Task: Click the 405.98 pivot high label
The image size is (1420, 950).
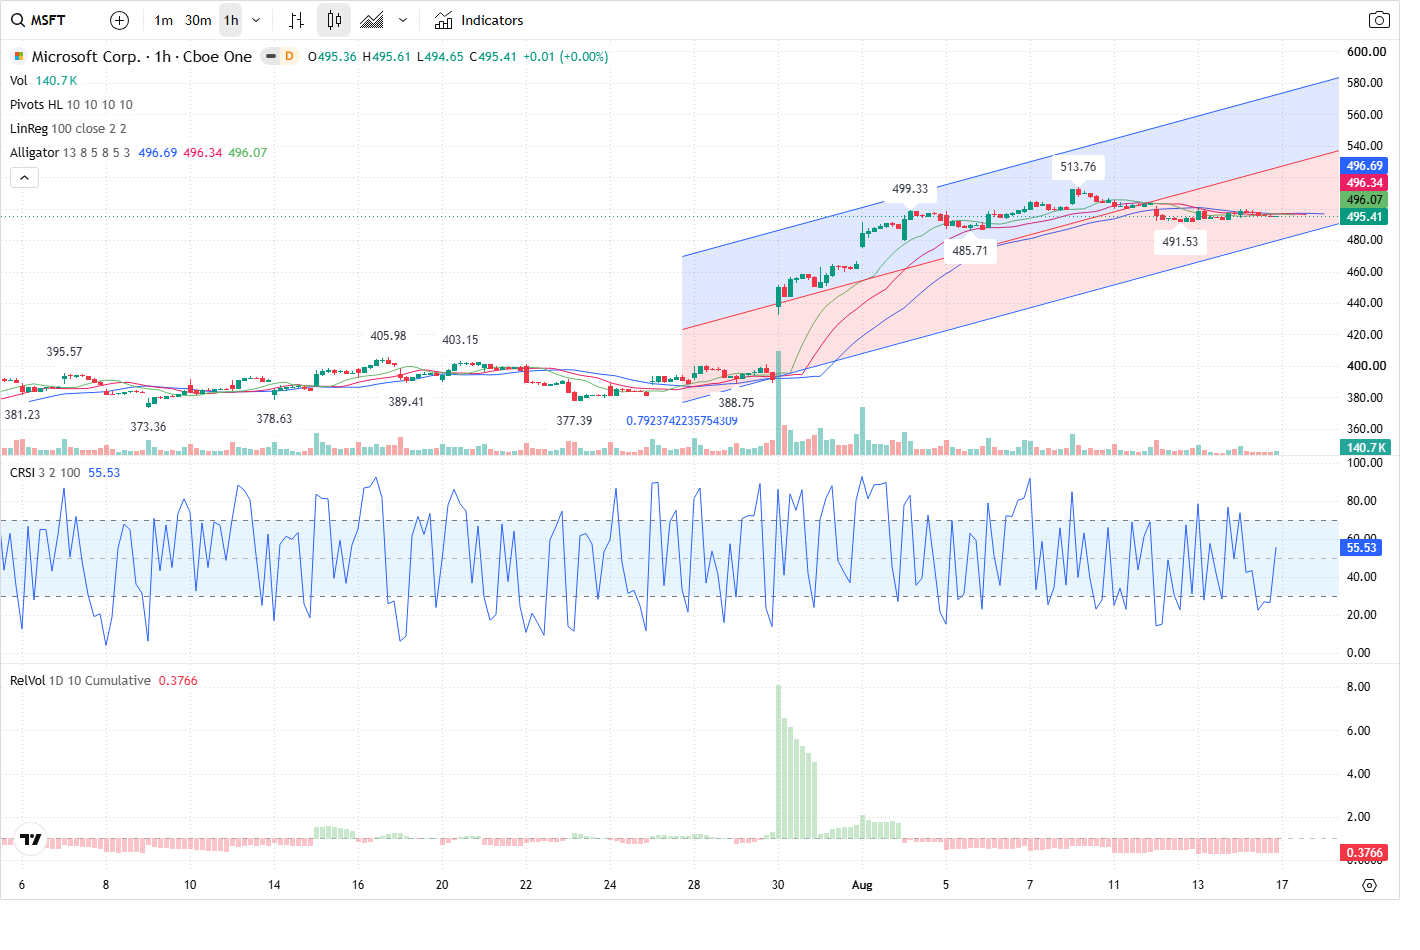Action: point(388,336)
